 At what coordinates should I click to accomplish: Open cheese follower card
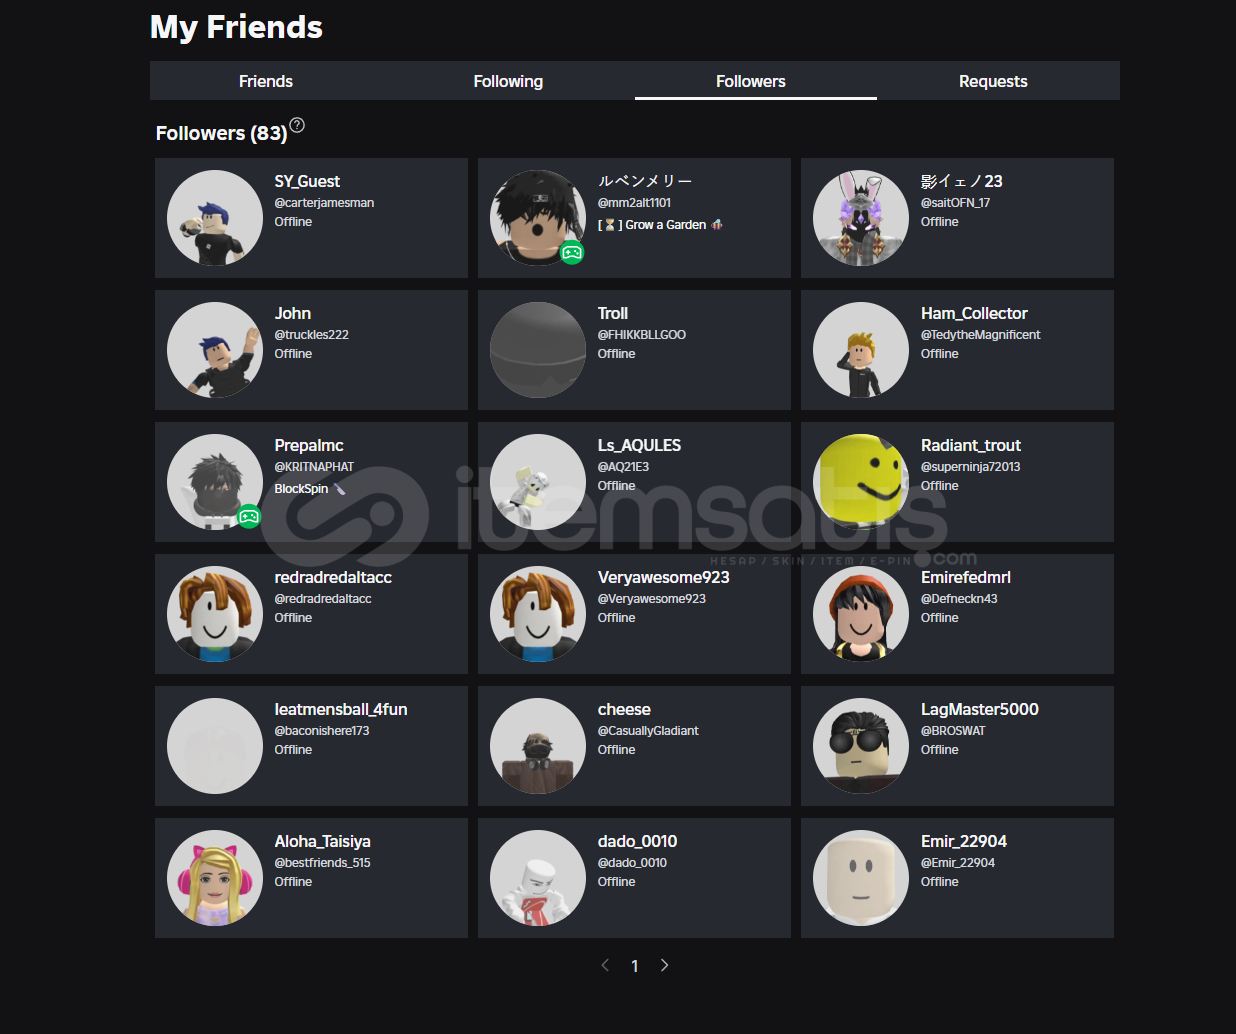coord(634,746)
